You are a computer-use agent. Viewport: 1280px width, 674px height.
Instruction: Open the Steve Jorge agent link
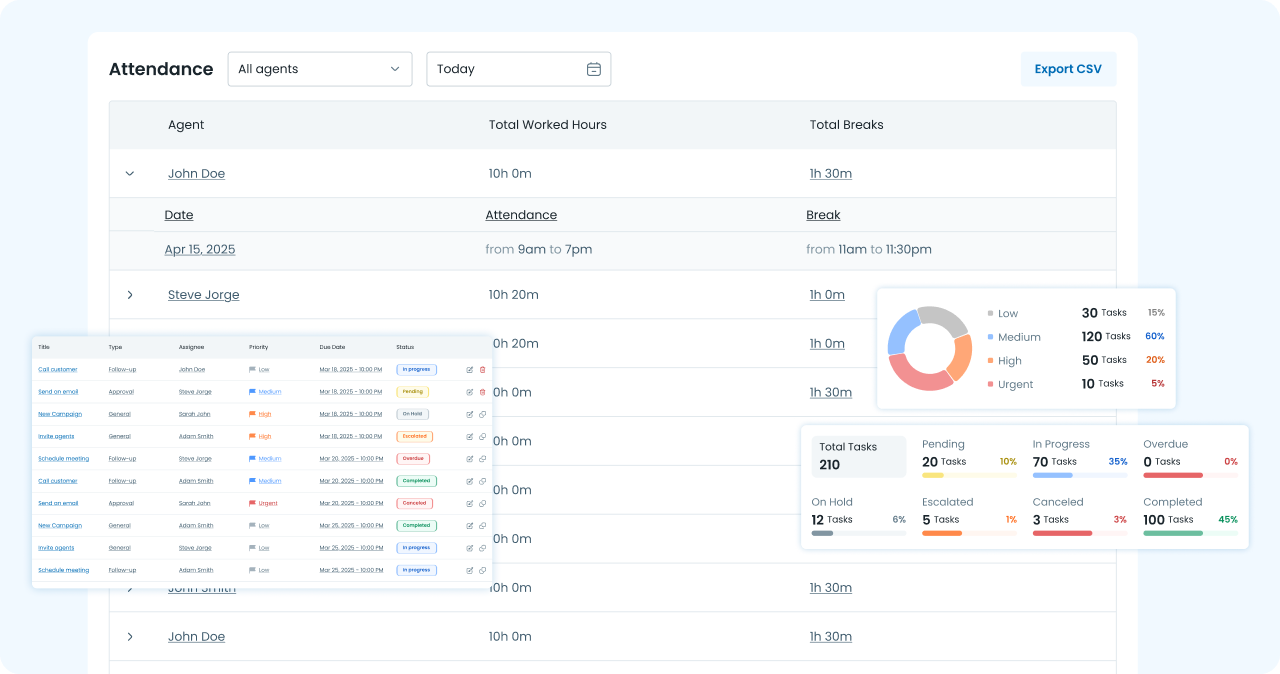203,295
